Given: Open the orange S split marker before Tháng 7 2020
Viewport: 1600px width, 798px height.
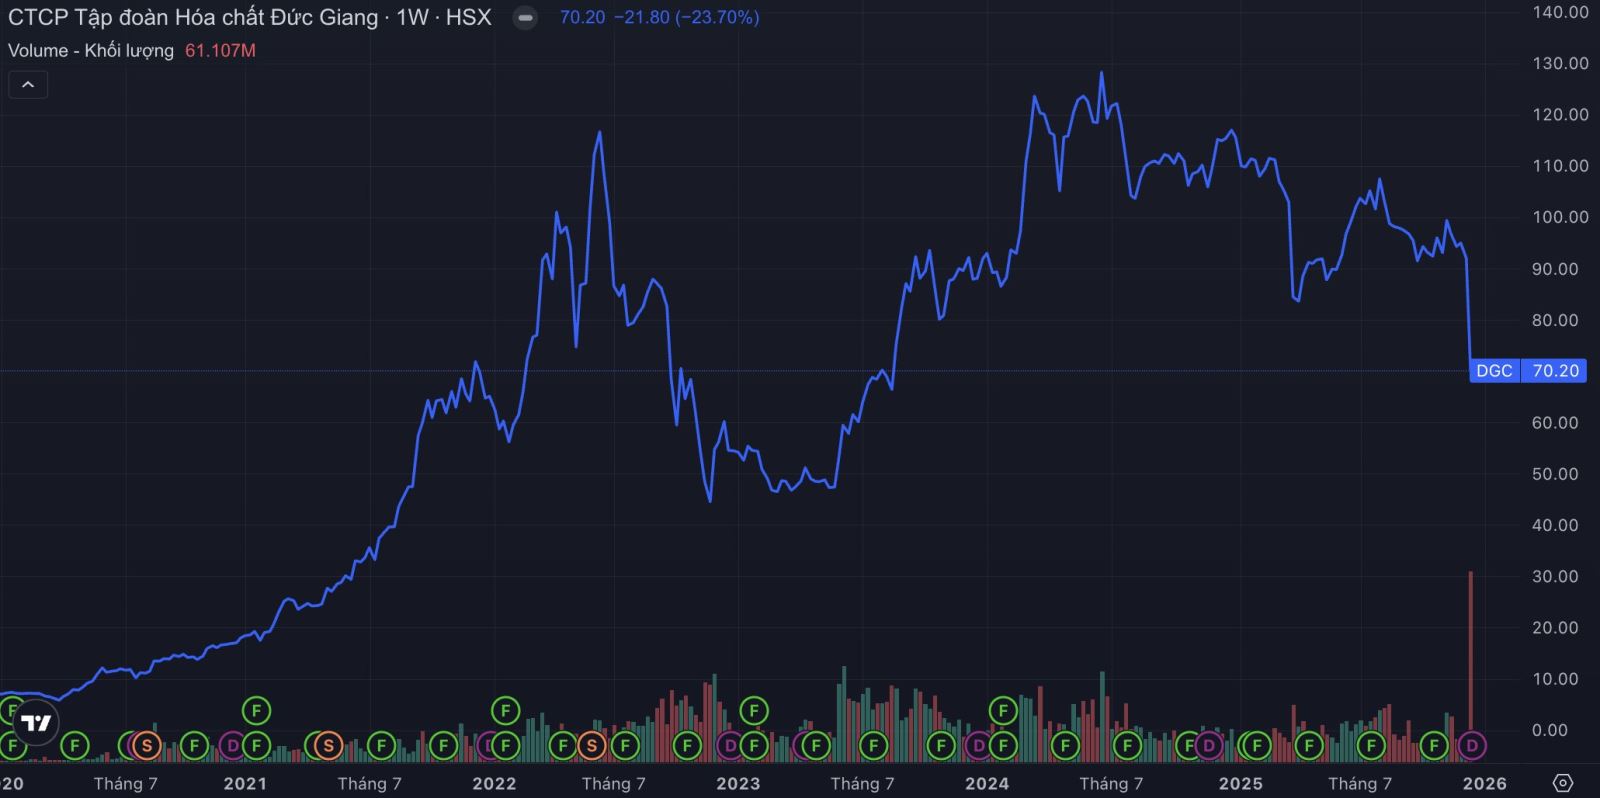Looking at the screenshot, I should pyautogui.click(x=146, y=745).
